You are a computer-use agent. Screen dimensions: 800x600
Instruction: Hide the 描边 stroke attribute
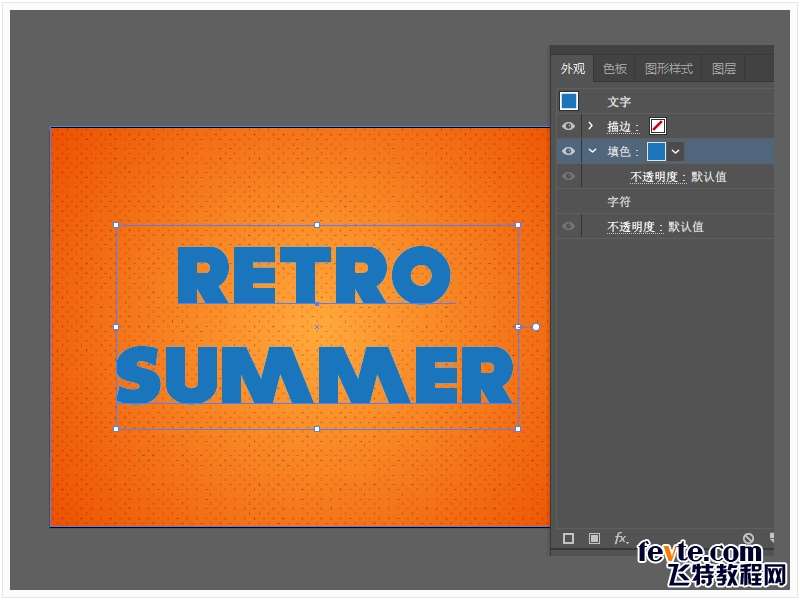click(x=568, y=126)
